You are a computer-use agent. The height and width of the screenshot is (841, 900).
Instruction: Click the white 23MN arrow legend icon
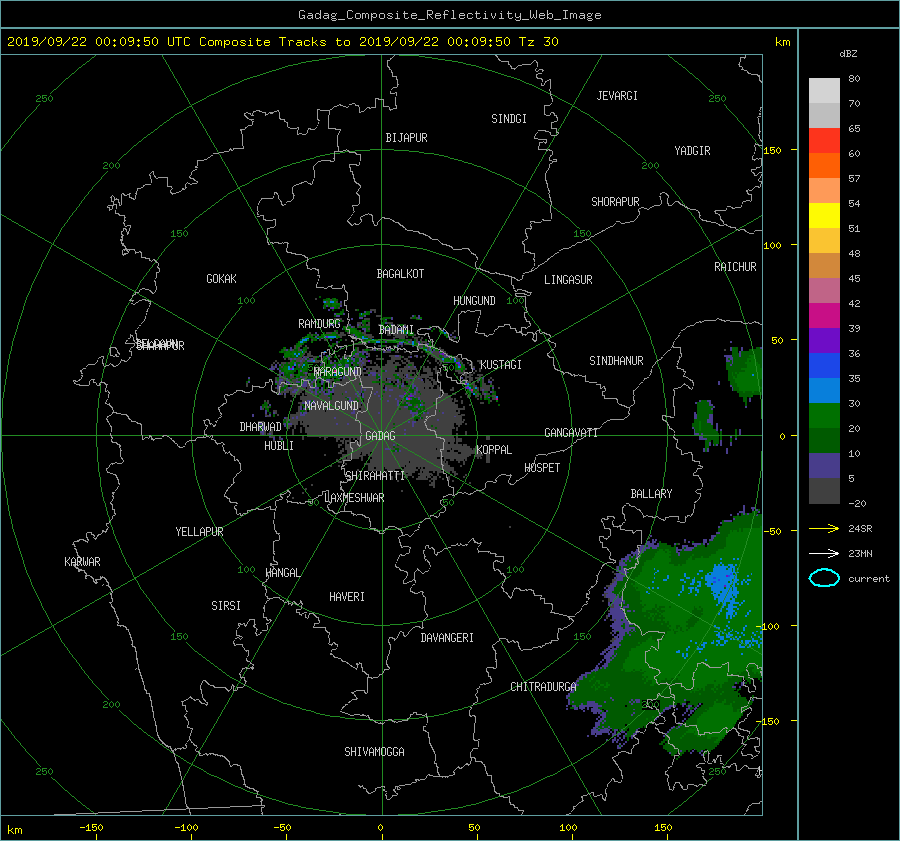click(x=824, y=553)
